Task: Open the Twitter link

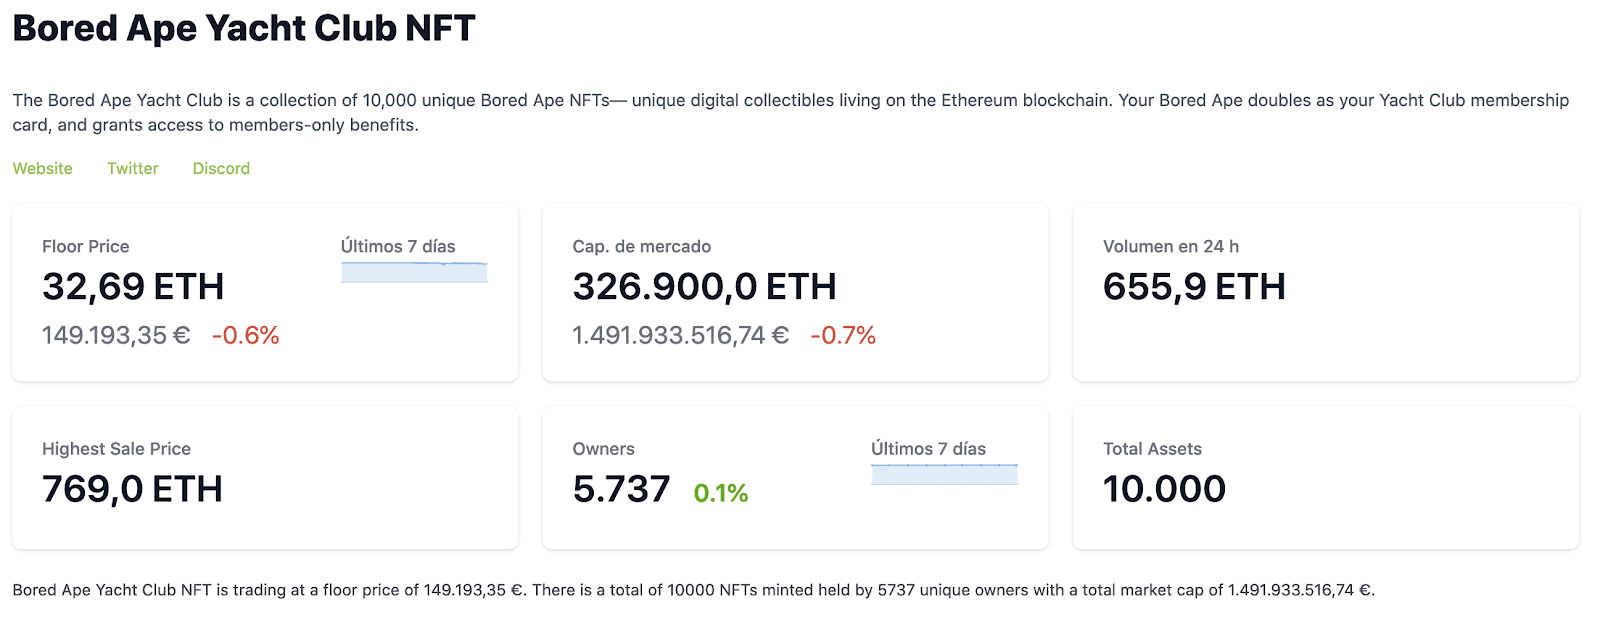Action: point(132,168)
